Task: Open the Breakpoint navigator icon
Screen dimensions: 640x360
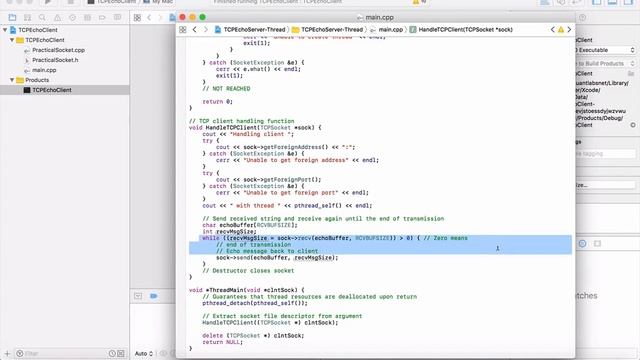Action: [x=102, y=18]
